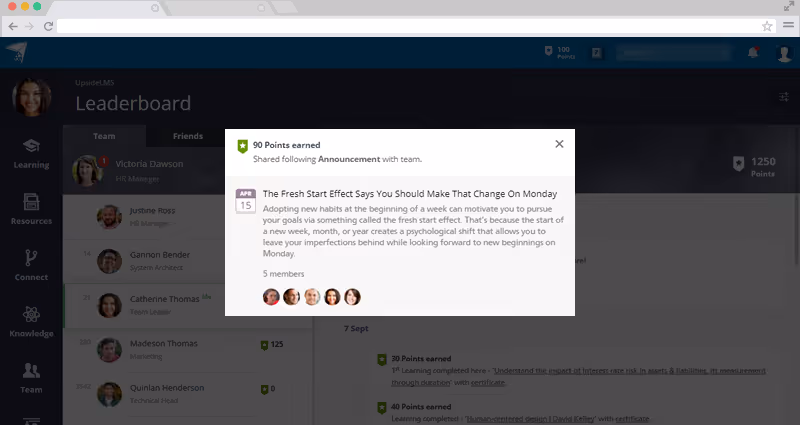Click the fourth member avatar in popup
Screen dimensions: 800x425
coord(332,297)
